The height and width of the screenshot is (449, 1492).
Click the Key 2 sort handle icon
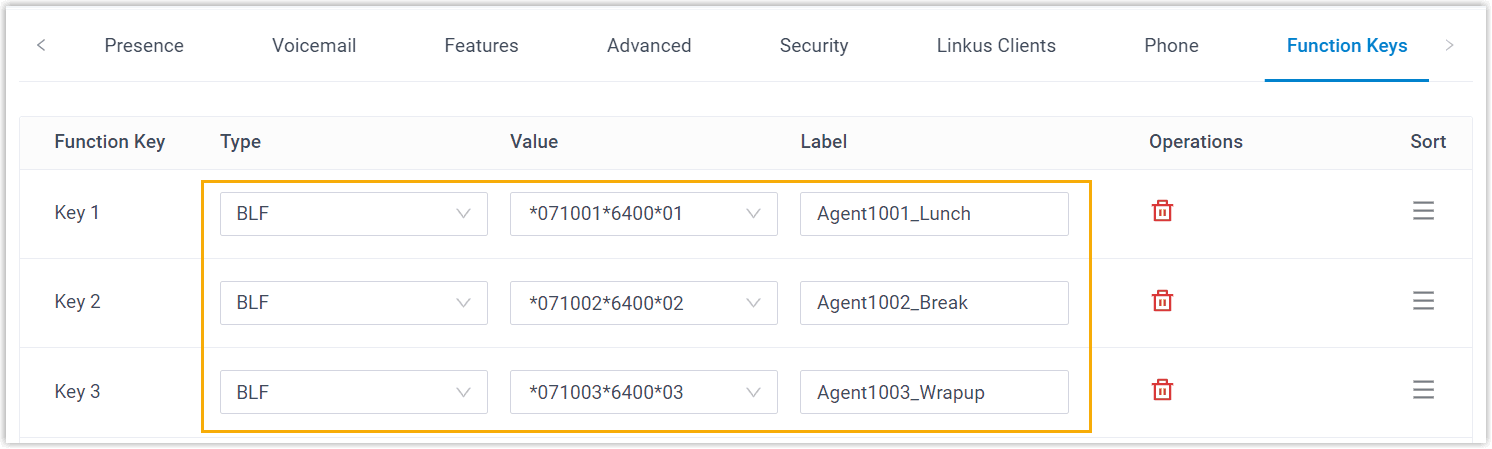[1424, 301]
